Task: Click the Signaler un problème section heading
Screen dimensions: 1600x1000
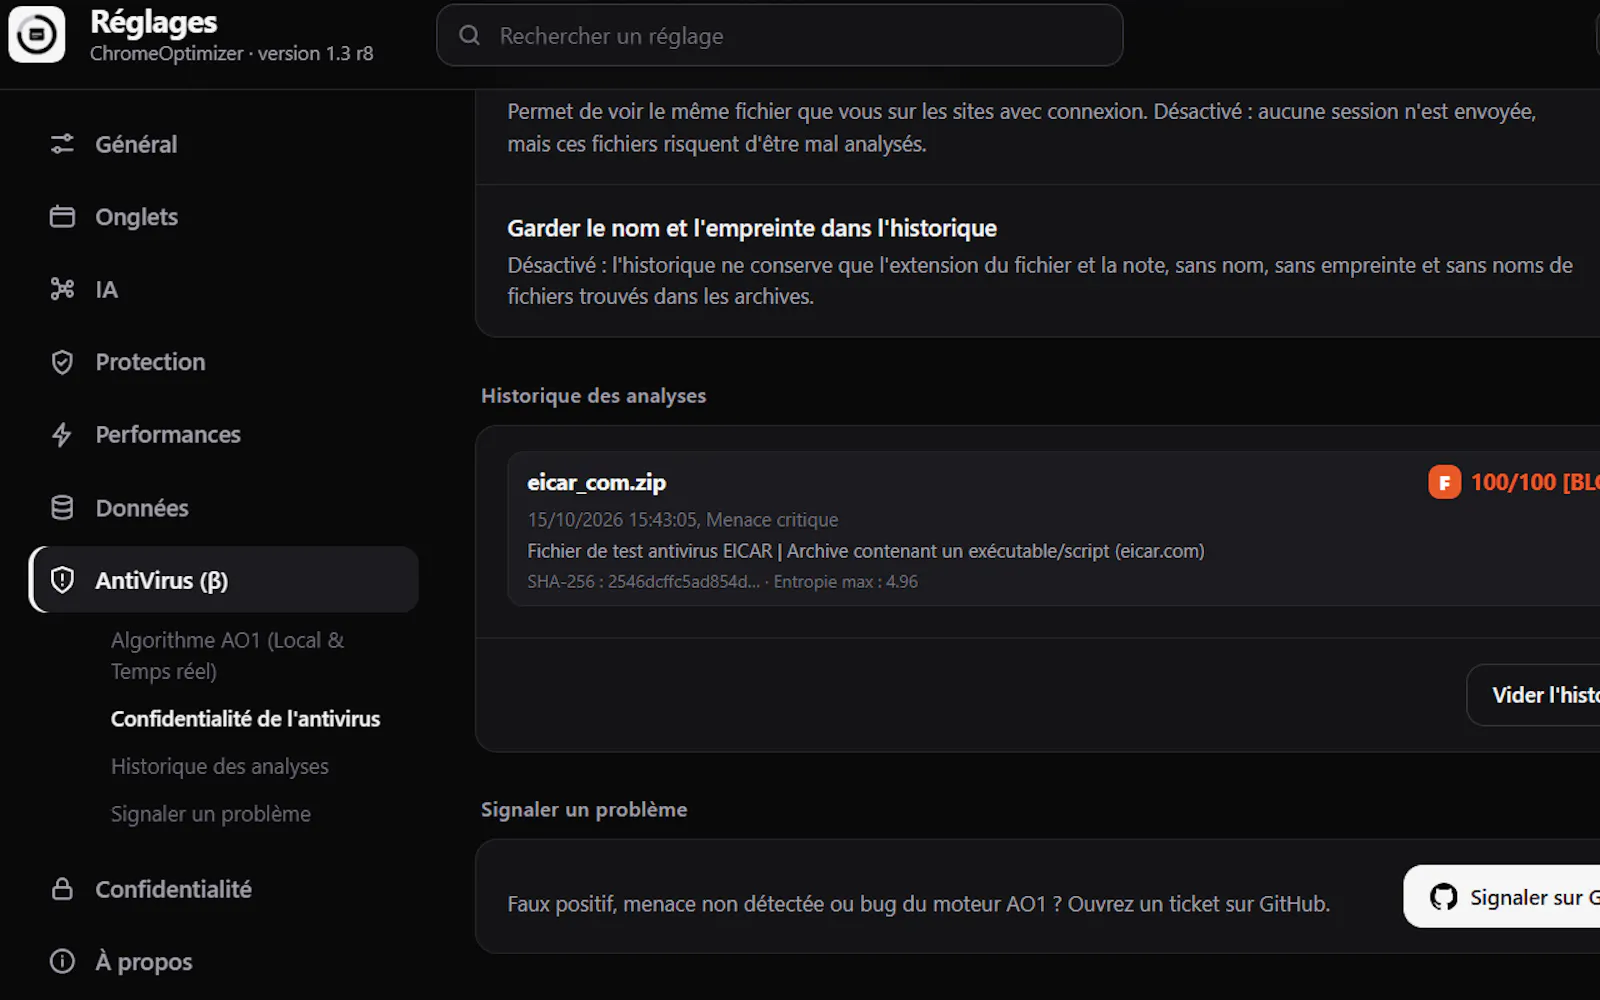Action: coord(584,810)
